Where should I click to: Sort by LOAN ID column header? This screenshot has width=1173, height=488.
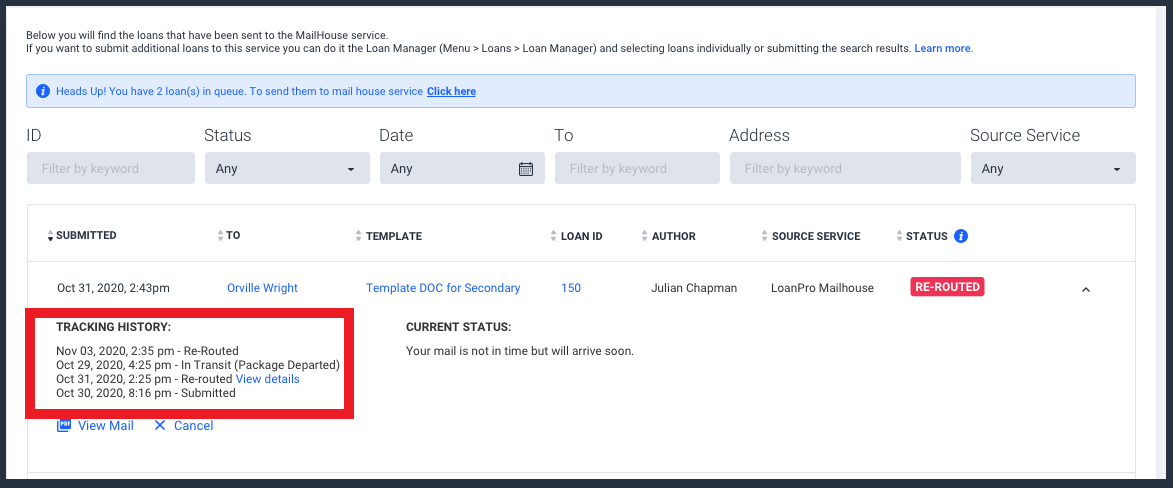[x=576, y=236]
